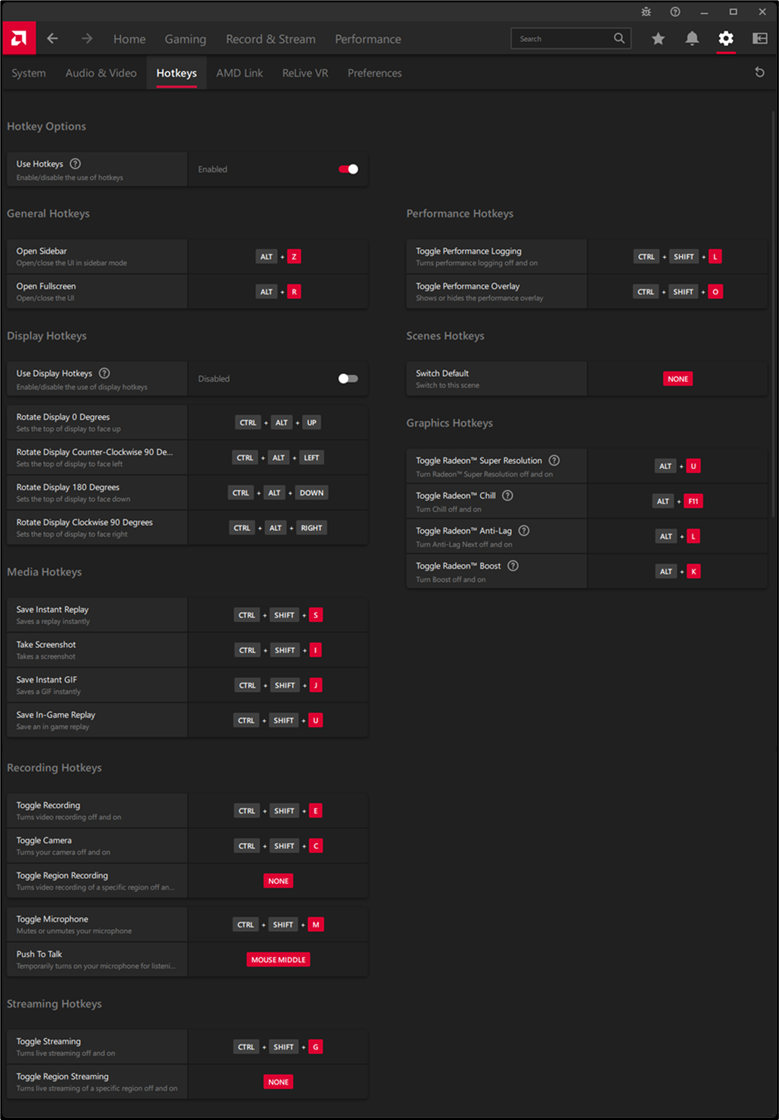Image resolution: width=779 pixels, height=1120 pixels.
Task: Edit Toggle Recording hotkey
Action: coord(278,811)
